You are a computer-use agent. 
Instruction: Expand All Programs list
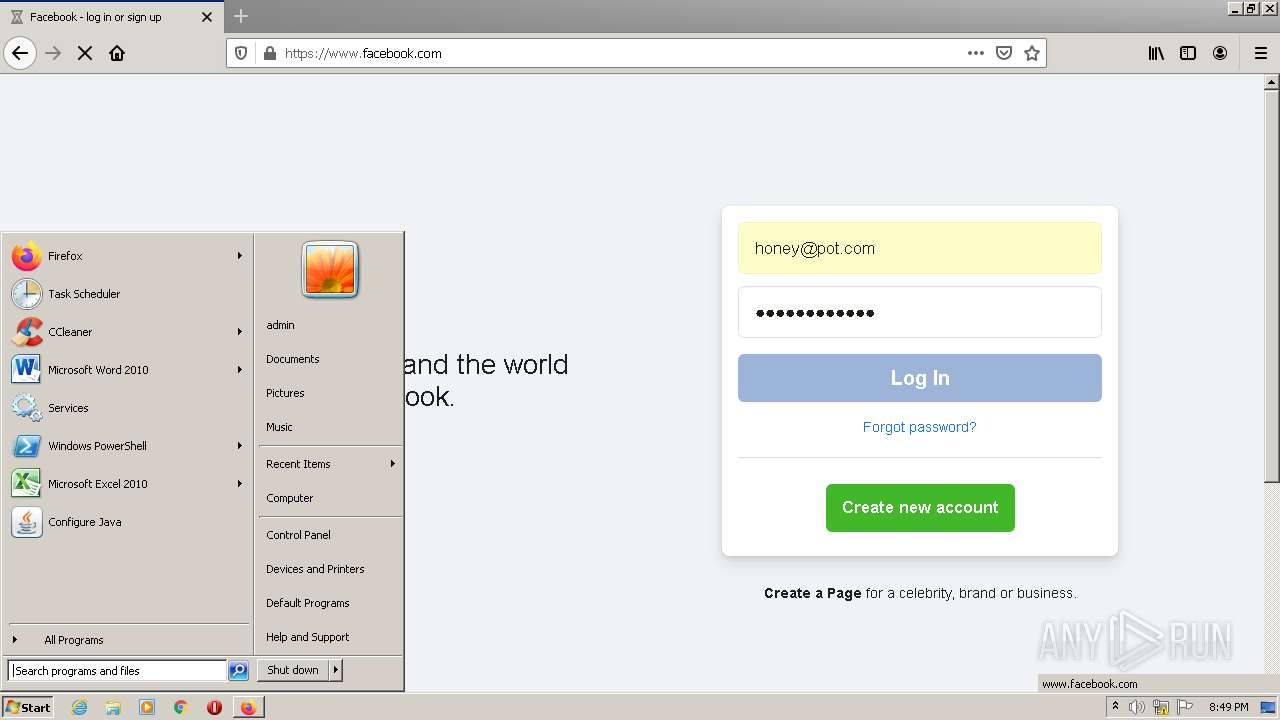(127, 640)
